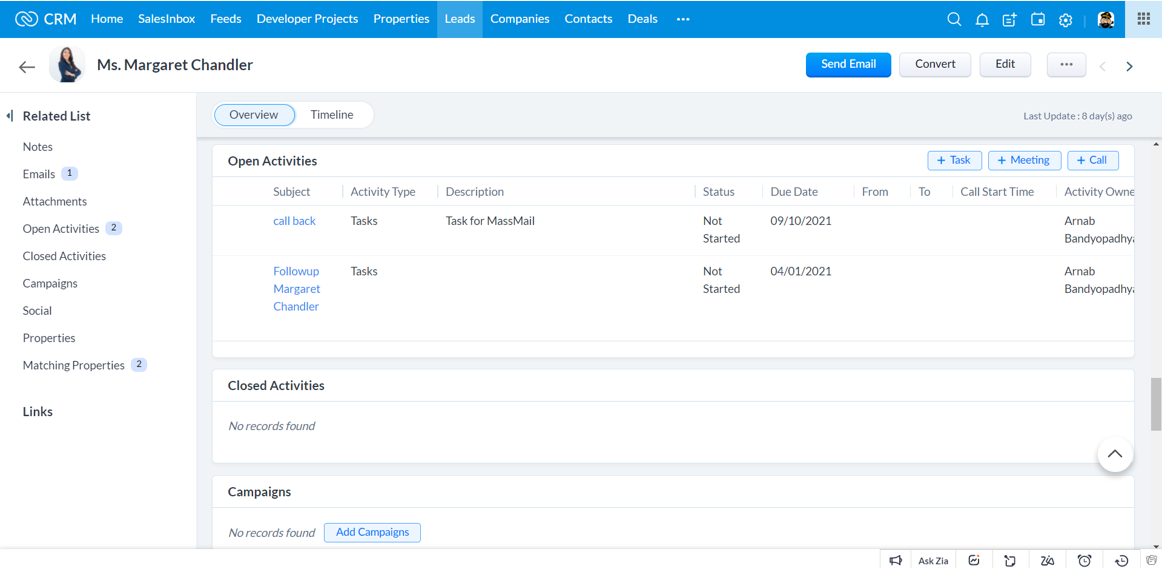Collapse the Related List sidebar
The height and width of the screenshot is (568, 1162).
(10, 116)
